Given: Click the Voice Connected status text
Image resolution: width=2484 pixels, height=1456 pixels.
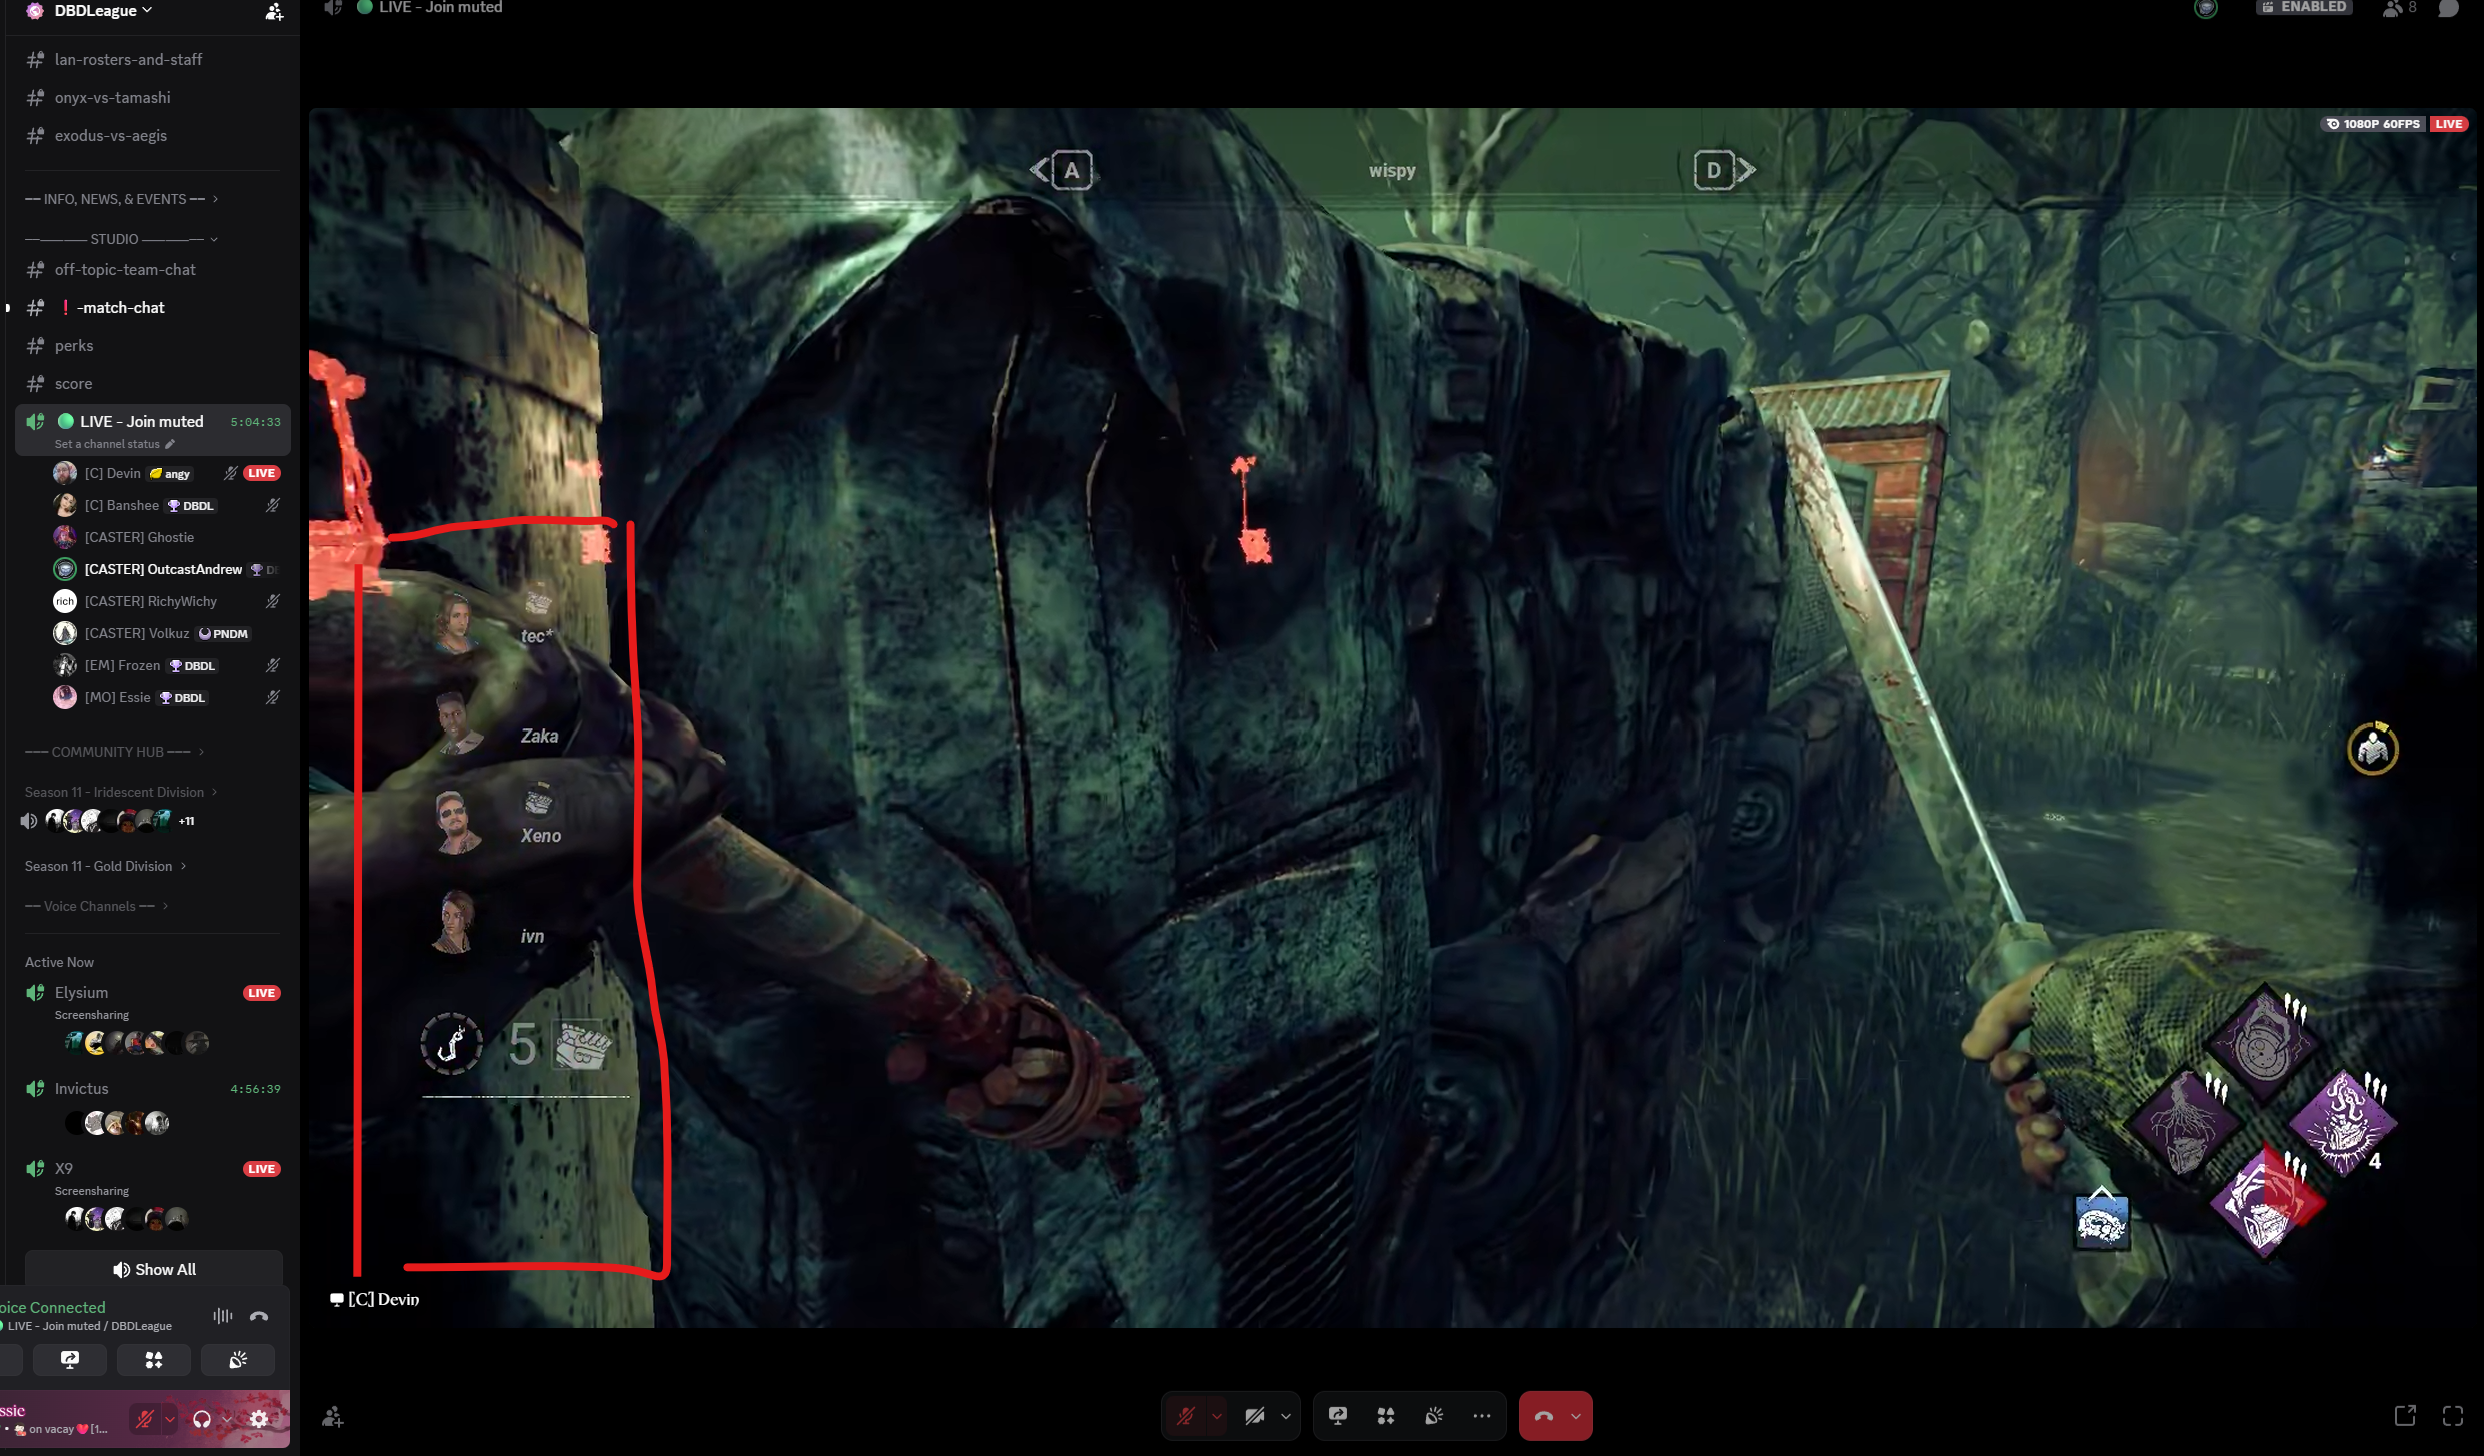Looking at the screenshot, I should tap(53, 1308).
